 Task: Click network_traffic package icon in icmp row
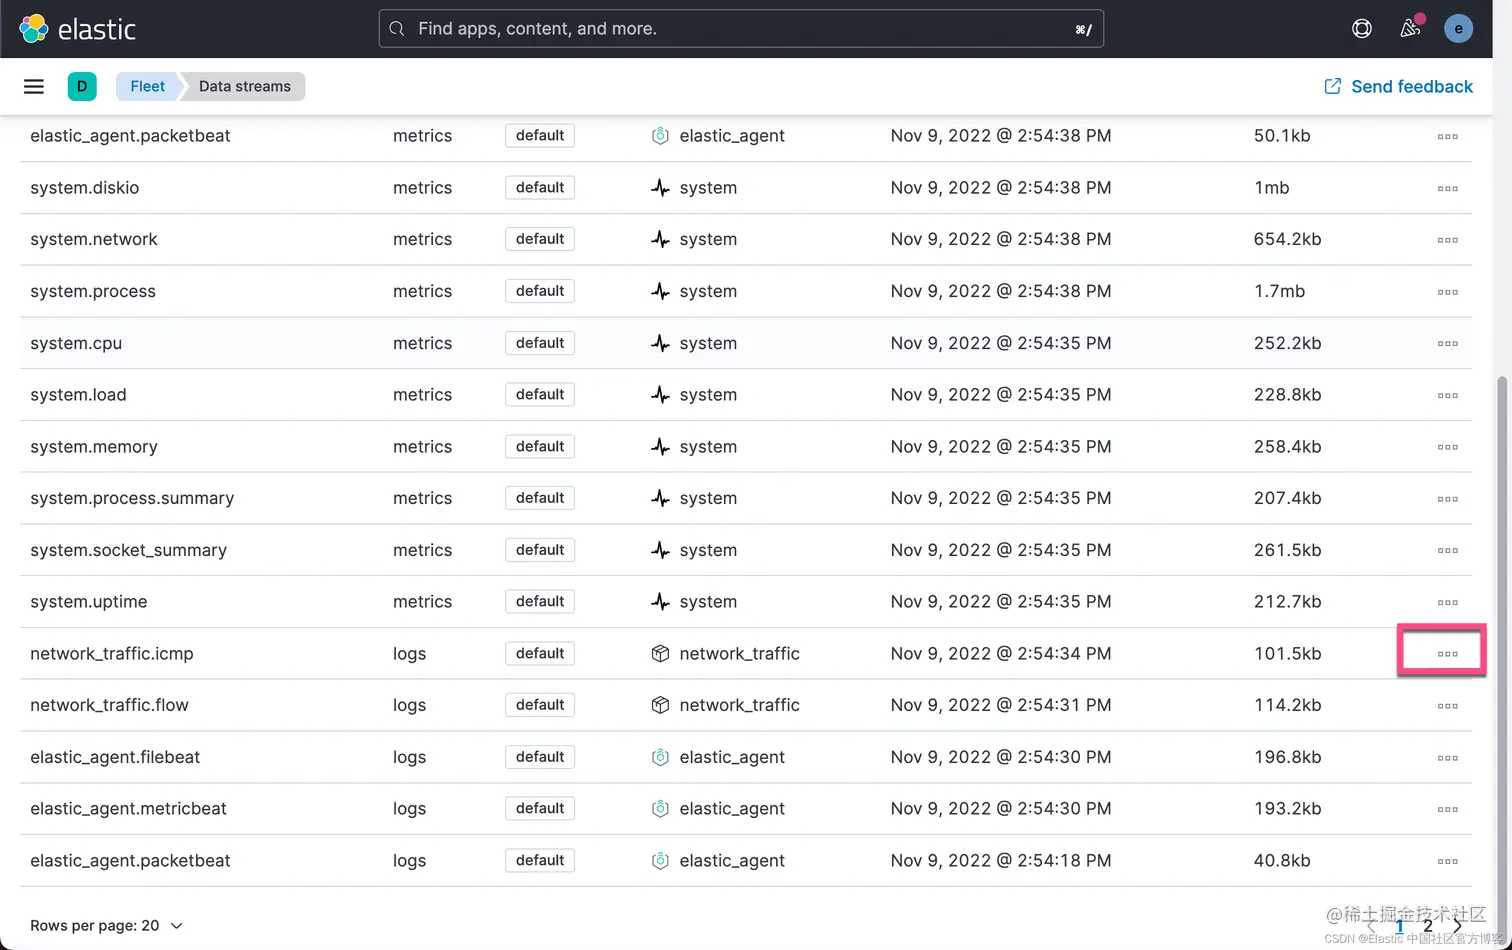660,653
